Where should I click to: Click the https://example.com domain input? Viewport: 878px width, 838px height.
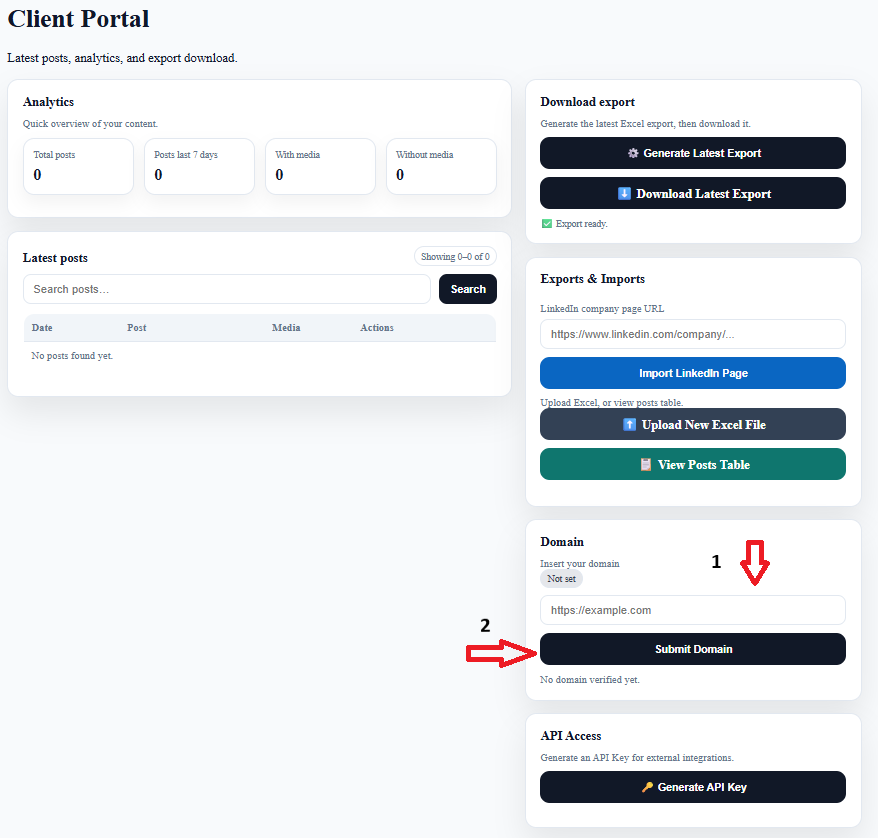tap(693, 610)
